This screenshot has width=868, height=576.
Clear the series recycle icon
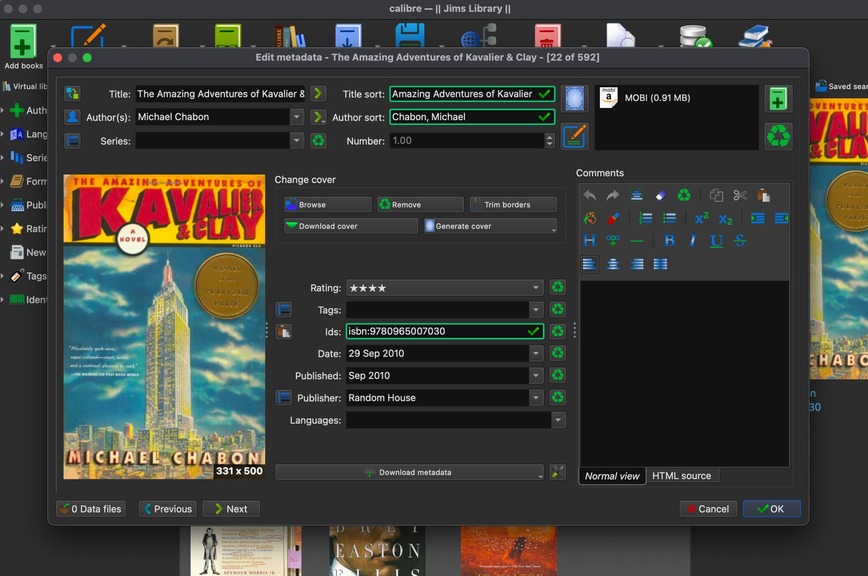point(318,141)
